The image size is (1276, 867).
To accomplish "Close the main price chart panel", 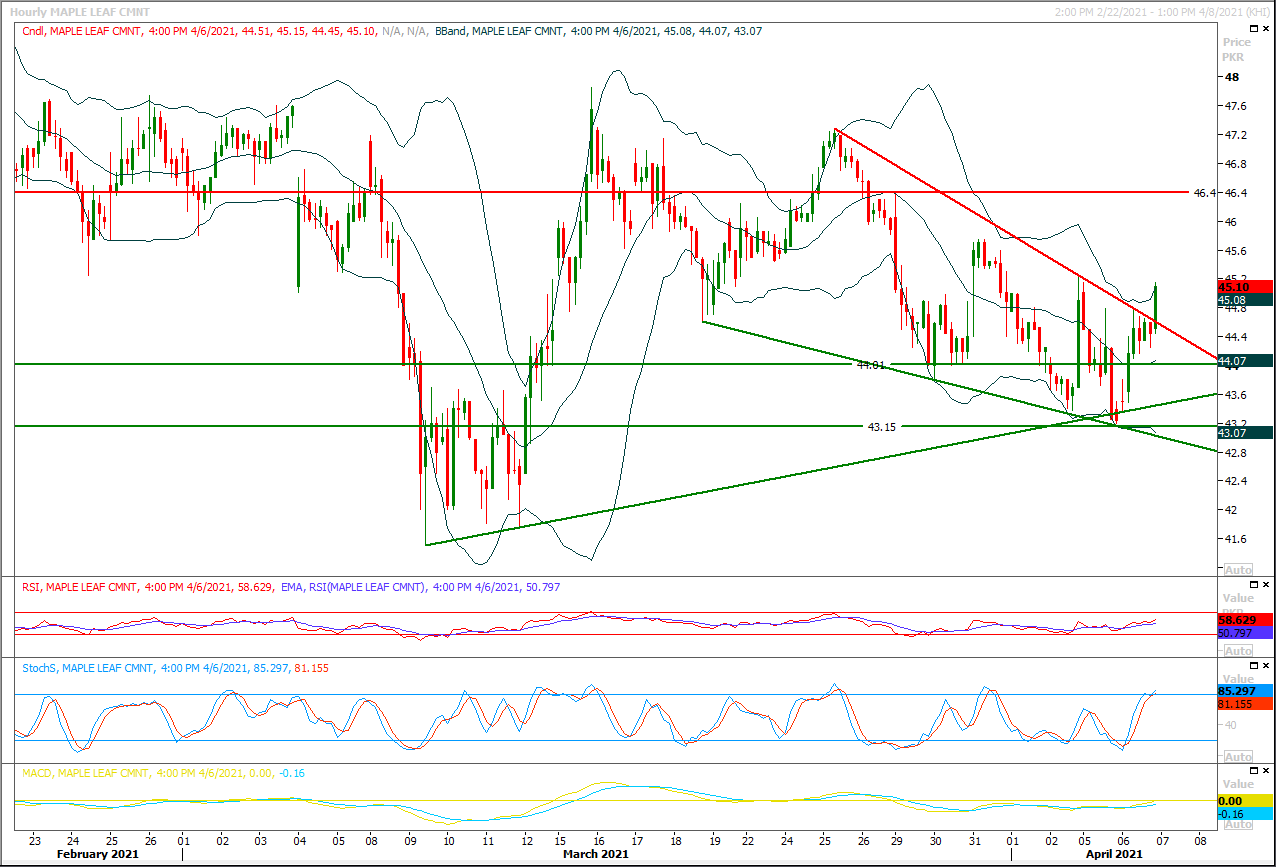I will 1267,30.
